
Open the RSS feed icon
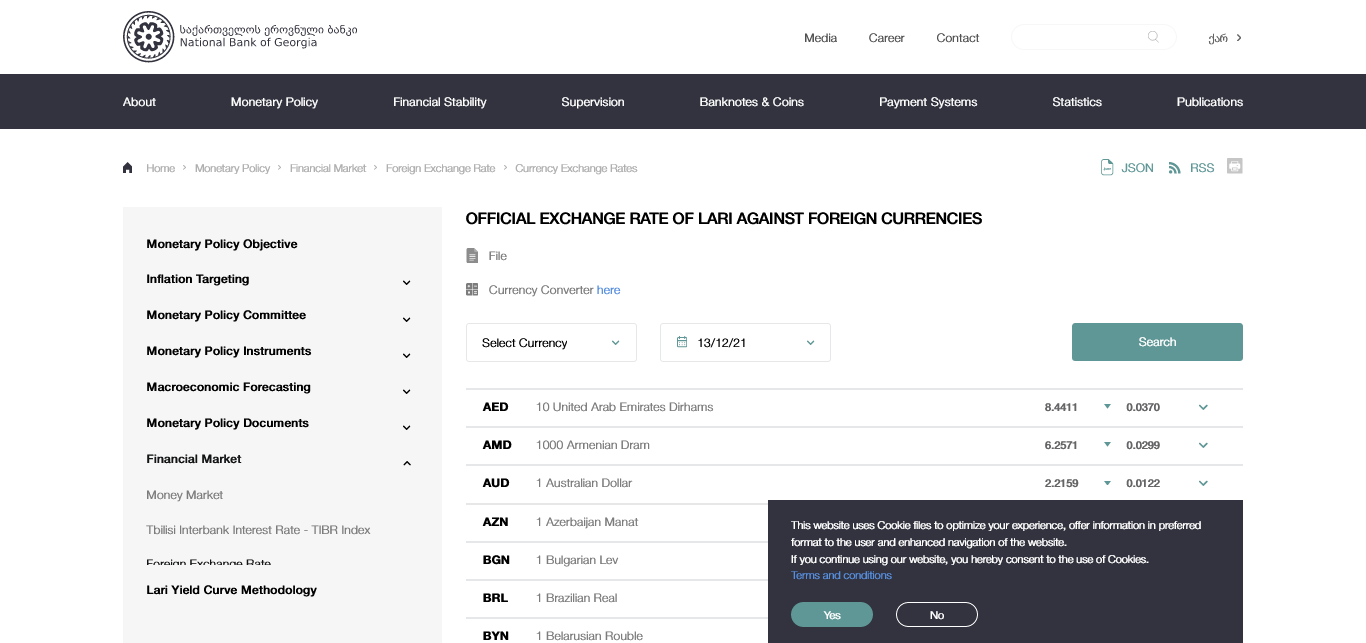coord(1175,168)
